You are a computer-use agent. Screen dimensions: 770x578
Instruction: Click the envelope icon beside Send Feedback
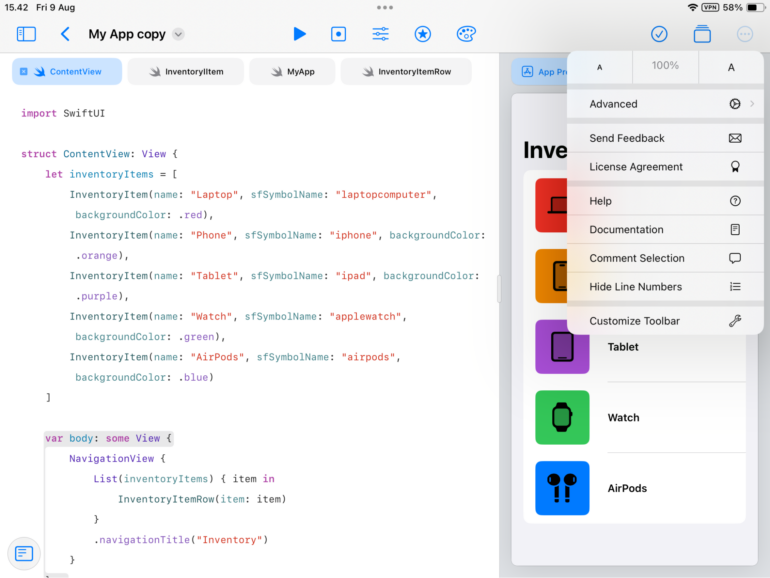tap(735, 138)
